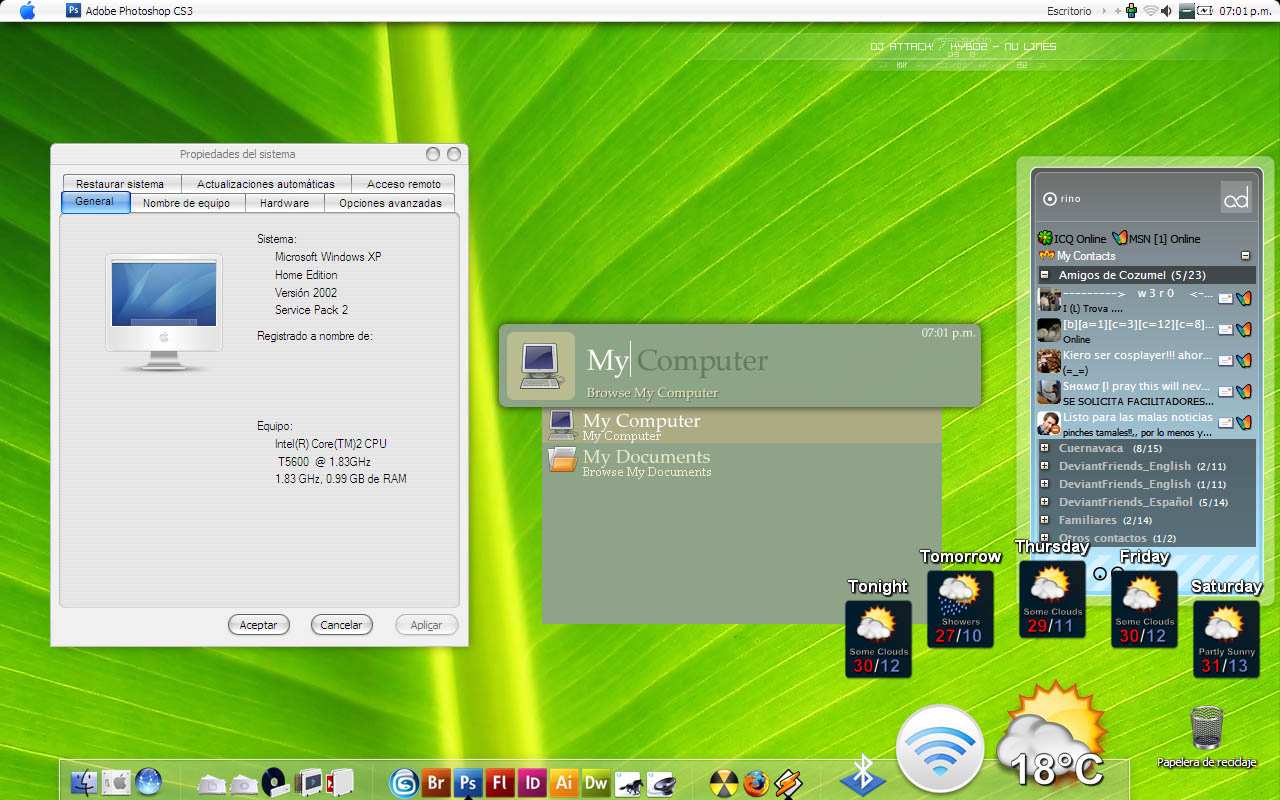This screenshot has height=800, width=1280.
Task: Click the large round Wi-Fi dock icon
Action: [x=940, y=750]
